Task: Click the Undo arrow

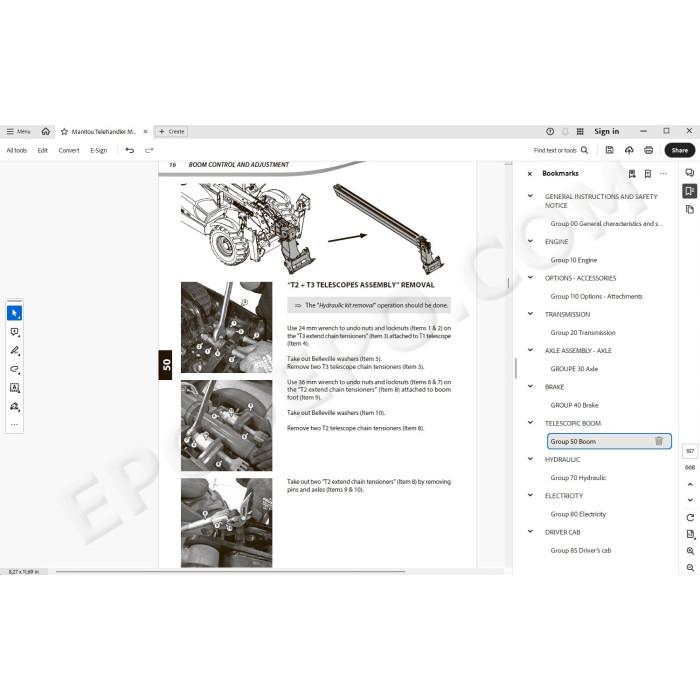Action: pos(129,150)
